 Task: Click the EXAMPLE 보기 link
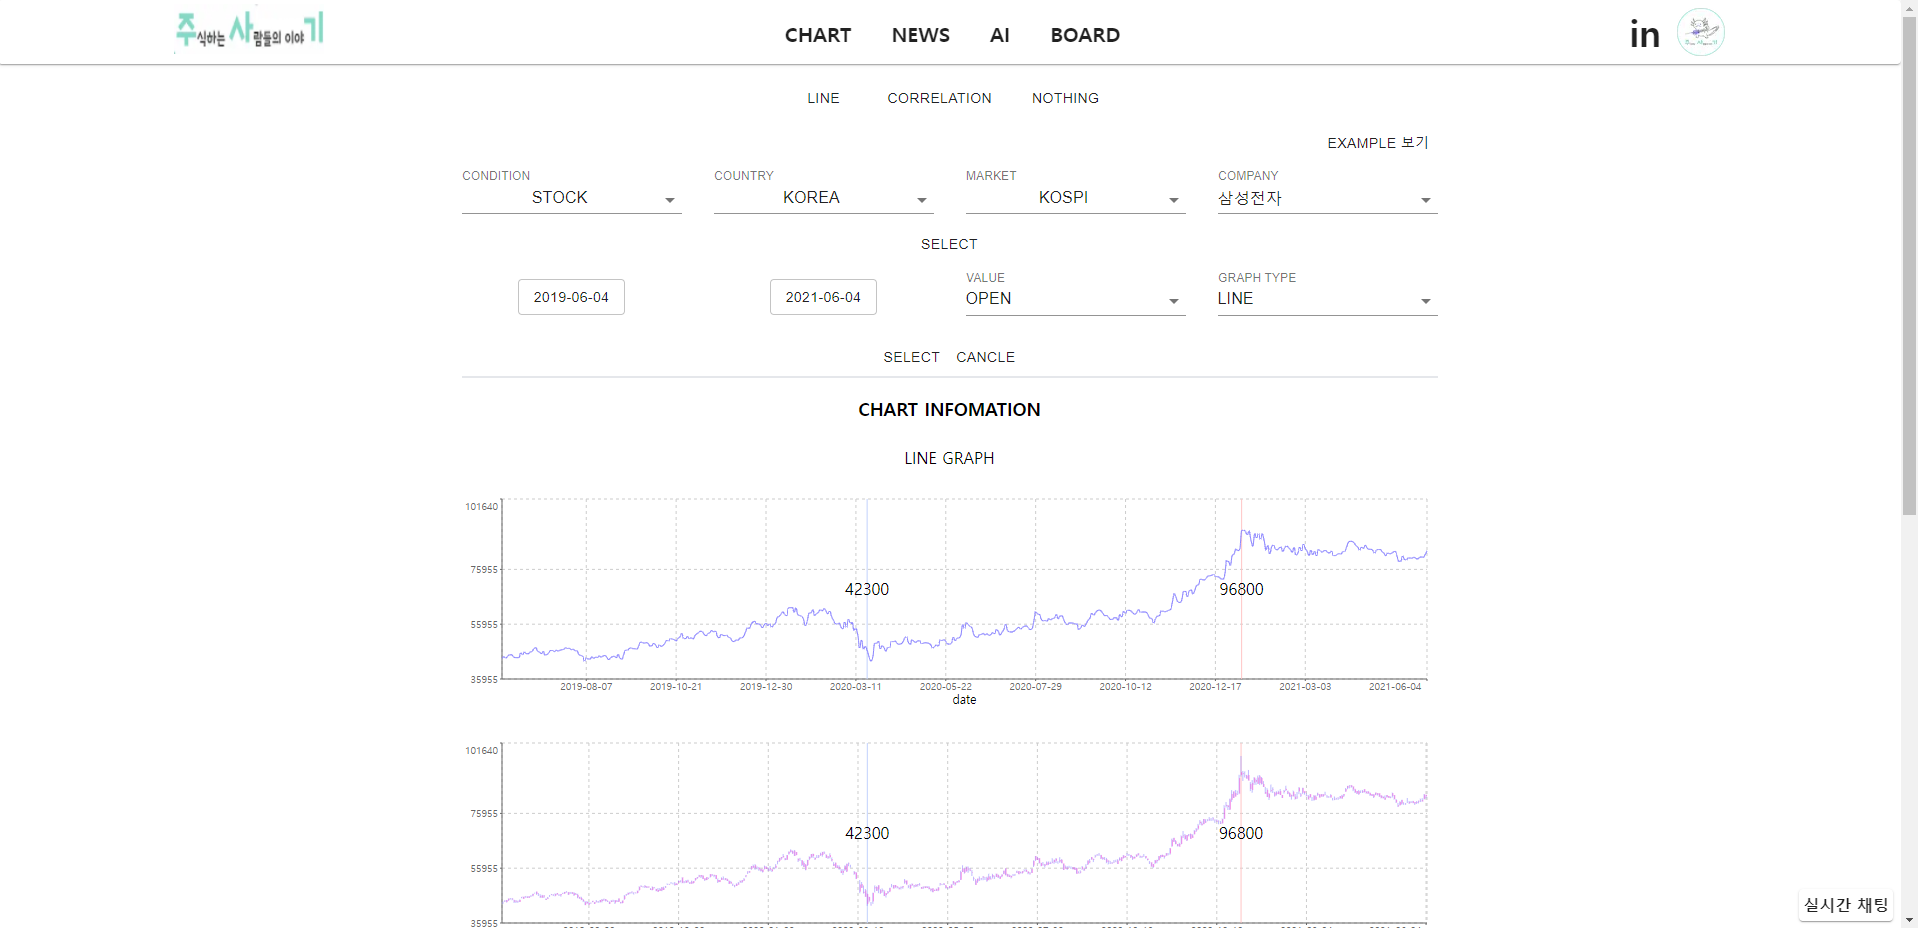tap(1377, 142)
